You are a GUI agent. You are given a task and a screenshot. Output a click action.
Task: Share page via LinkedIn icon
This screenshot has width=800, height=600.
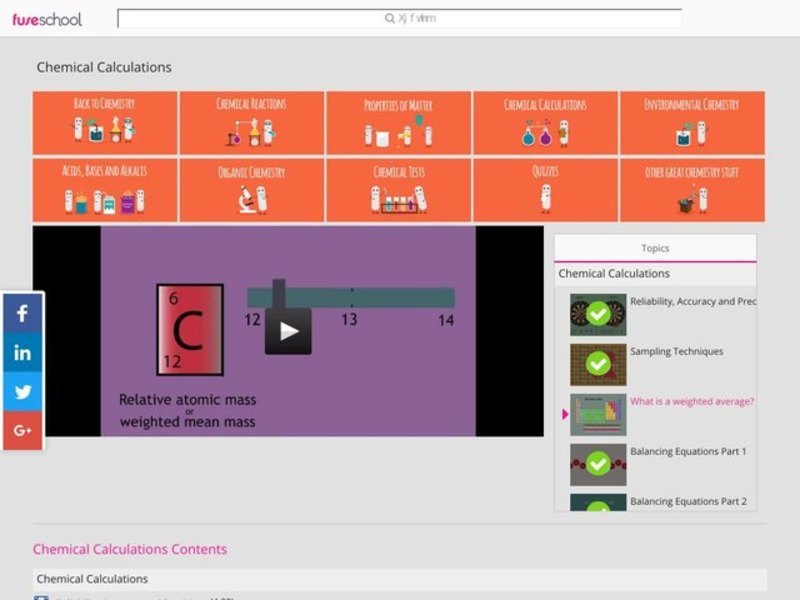[22, 352]
